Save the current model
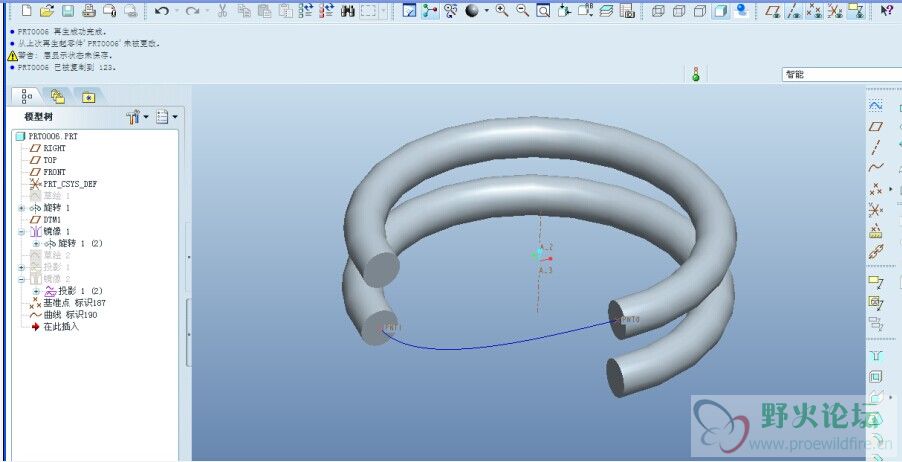 coord(68,11)
